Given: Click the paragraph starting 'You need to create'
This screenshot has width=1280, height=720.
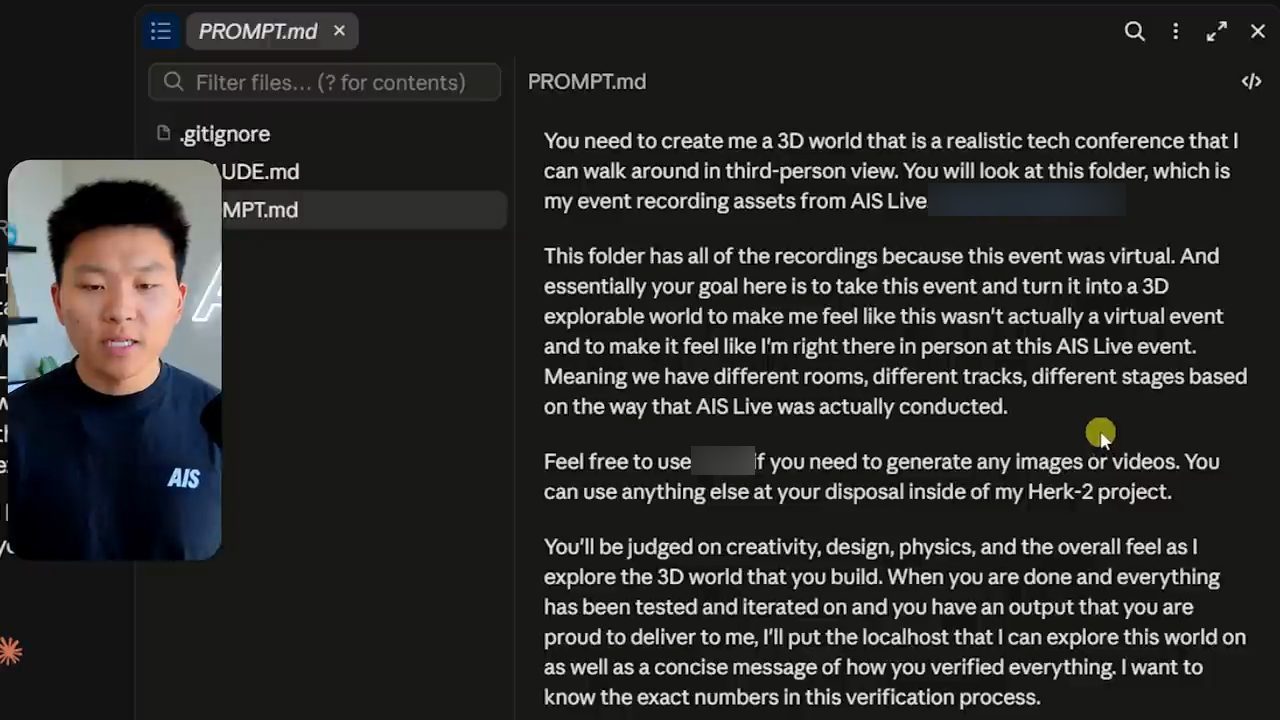Looking at the screenshot, I should tap(892, 171).
